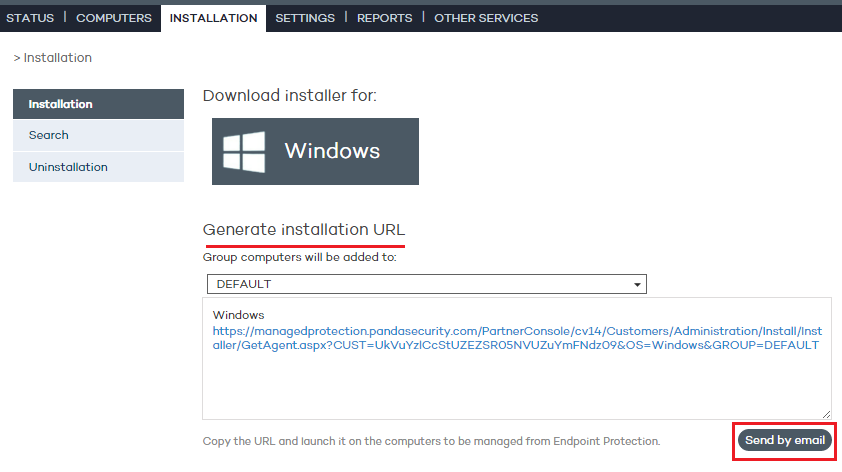Open the REPORTS tab

(384, 18)
